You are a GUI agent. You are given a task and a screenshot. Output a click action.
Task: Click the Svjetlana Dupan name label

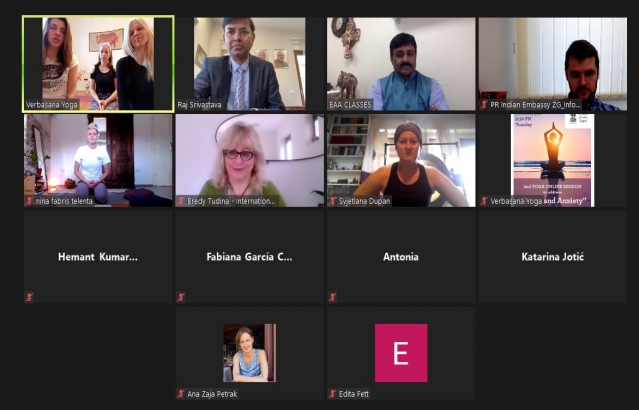[x=365, y=201]
